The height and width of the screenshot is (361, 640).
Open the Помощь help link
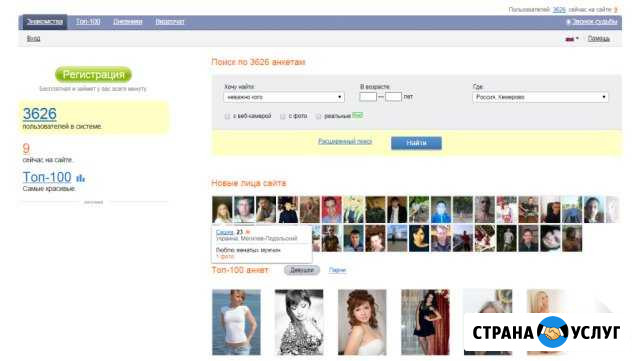click(598, 39)
